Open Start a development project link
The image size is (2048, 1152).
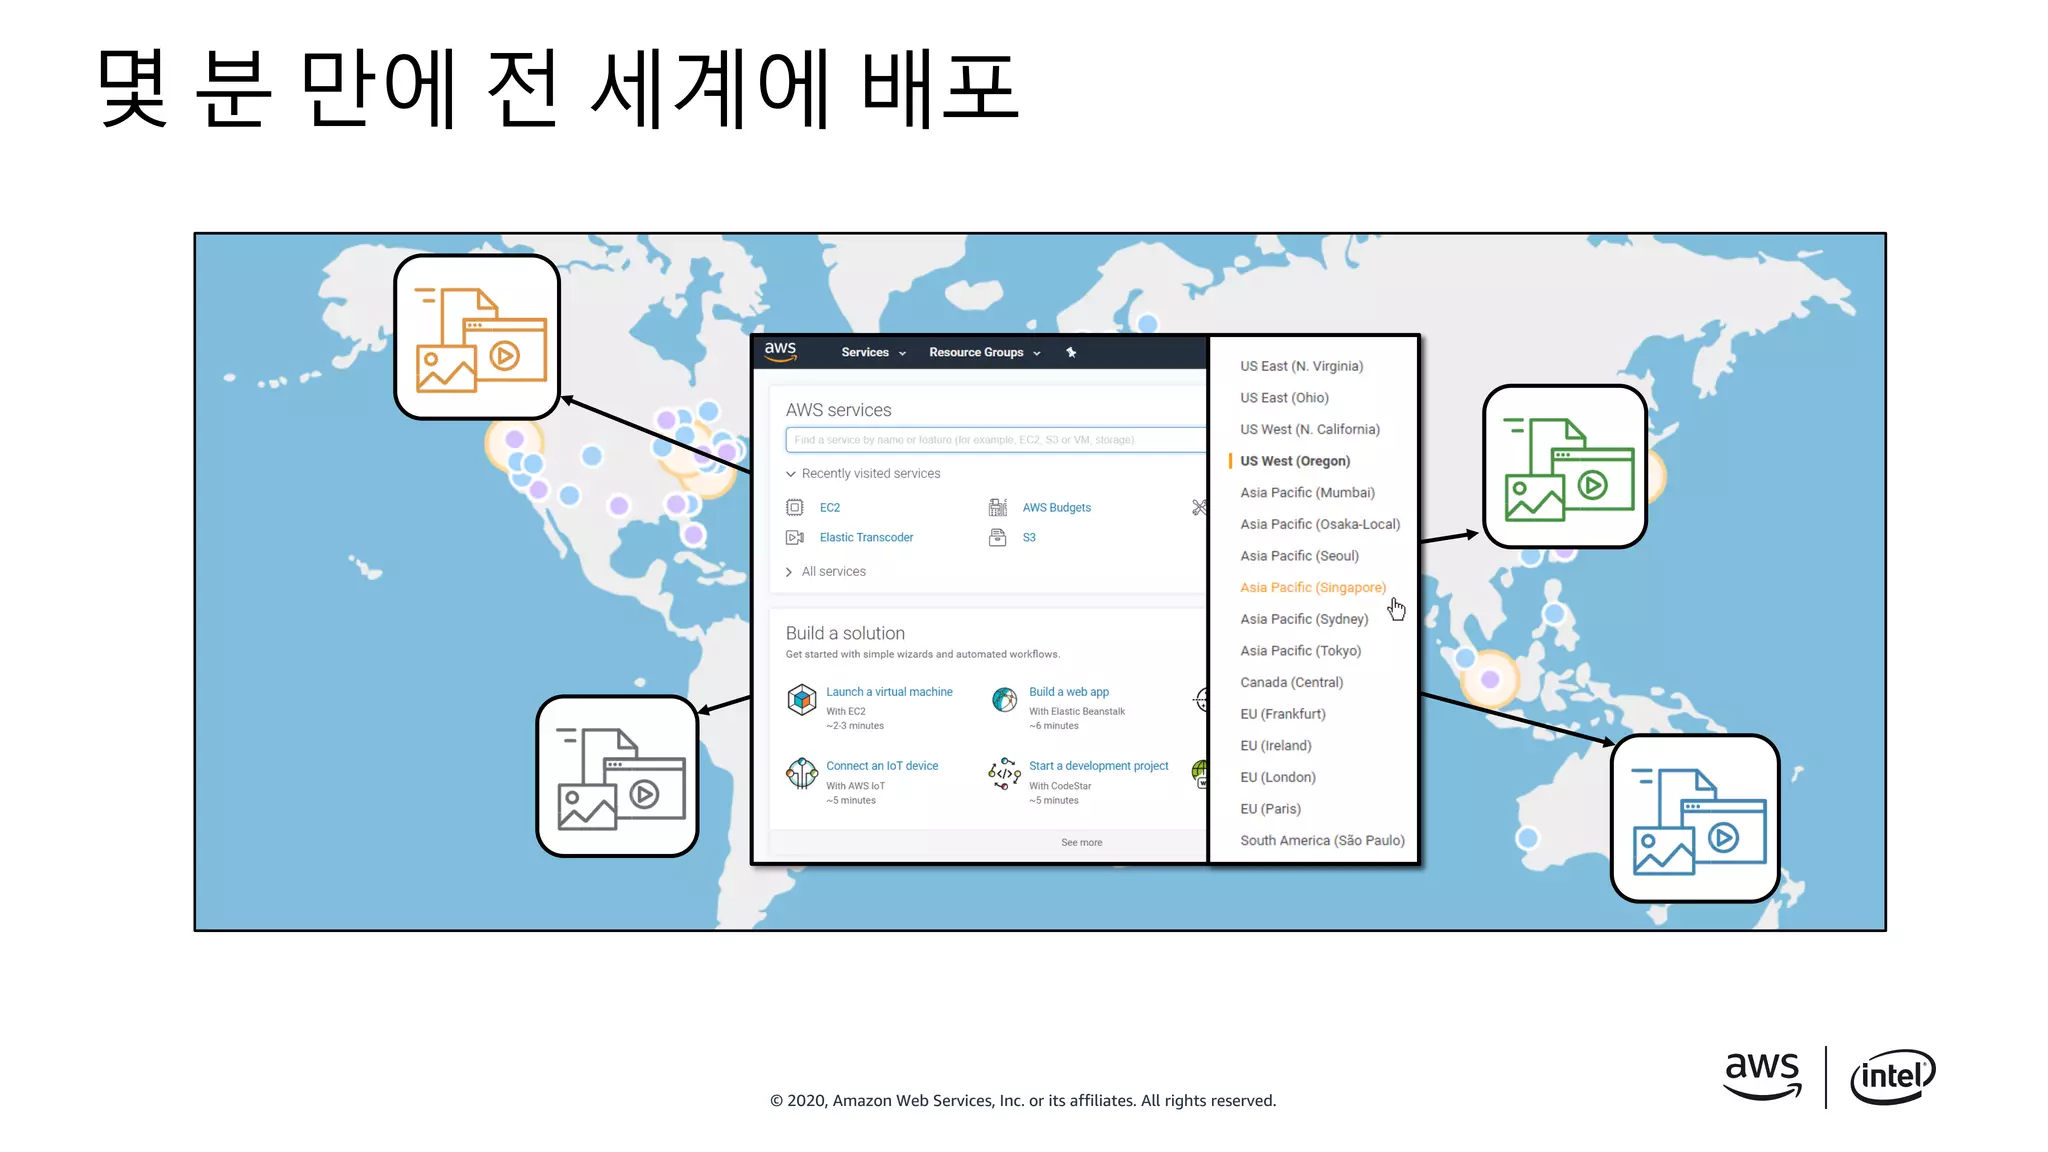pos(1098,766)
